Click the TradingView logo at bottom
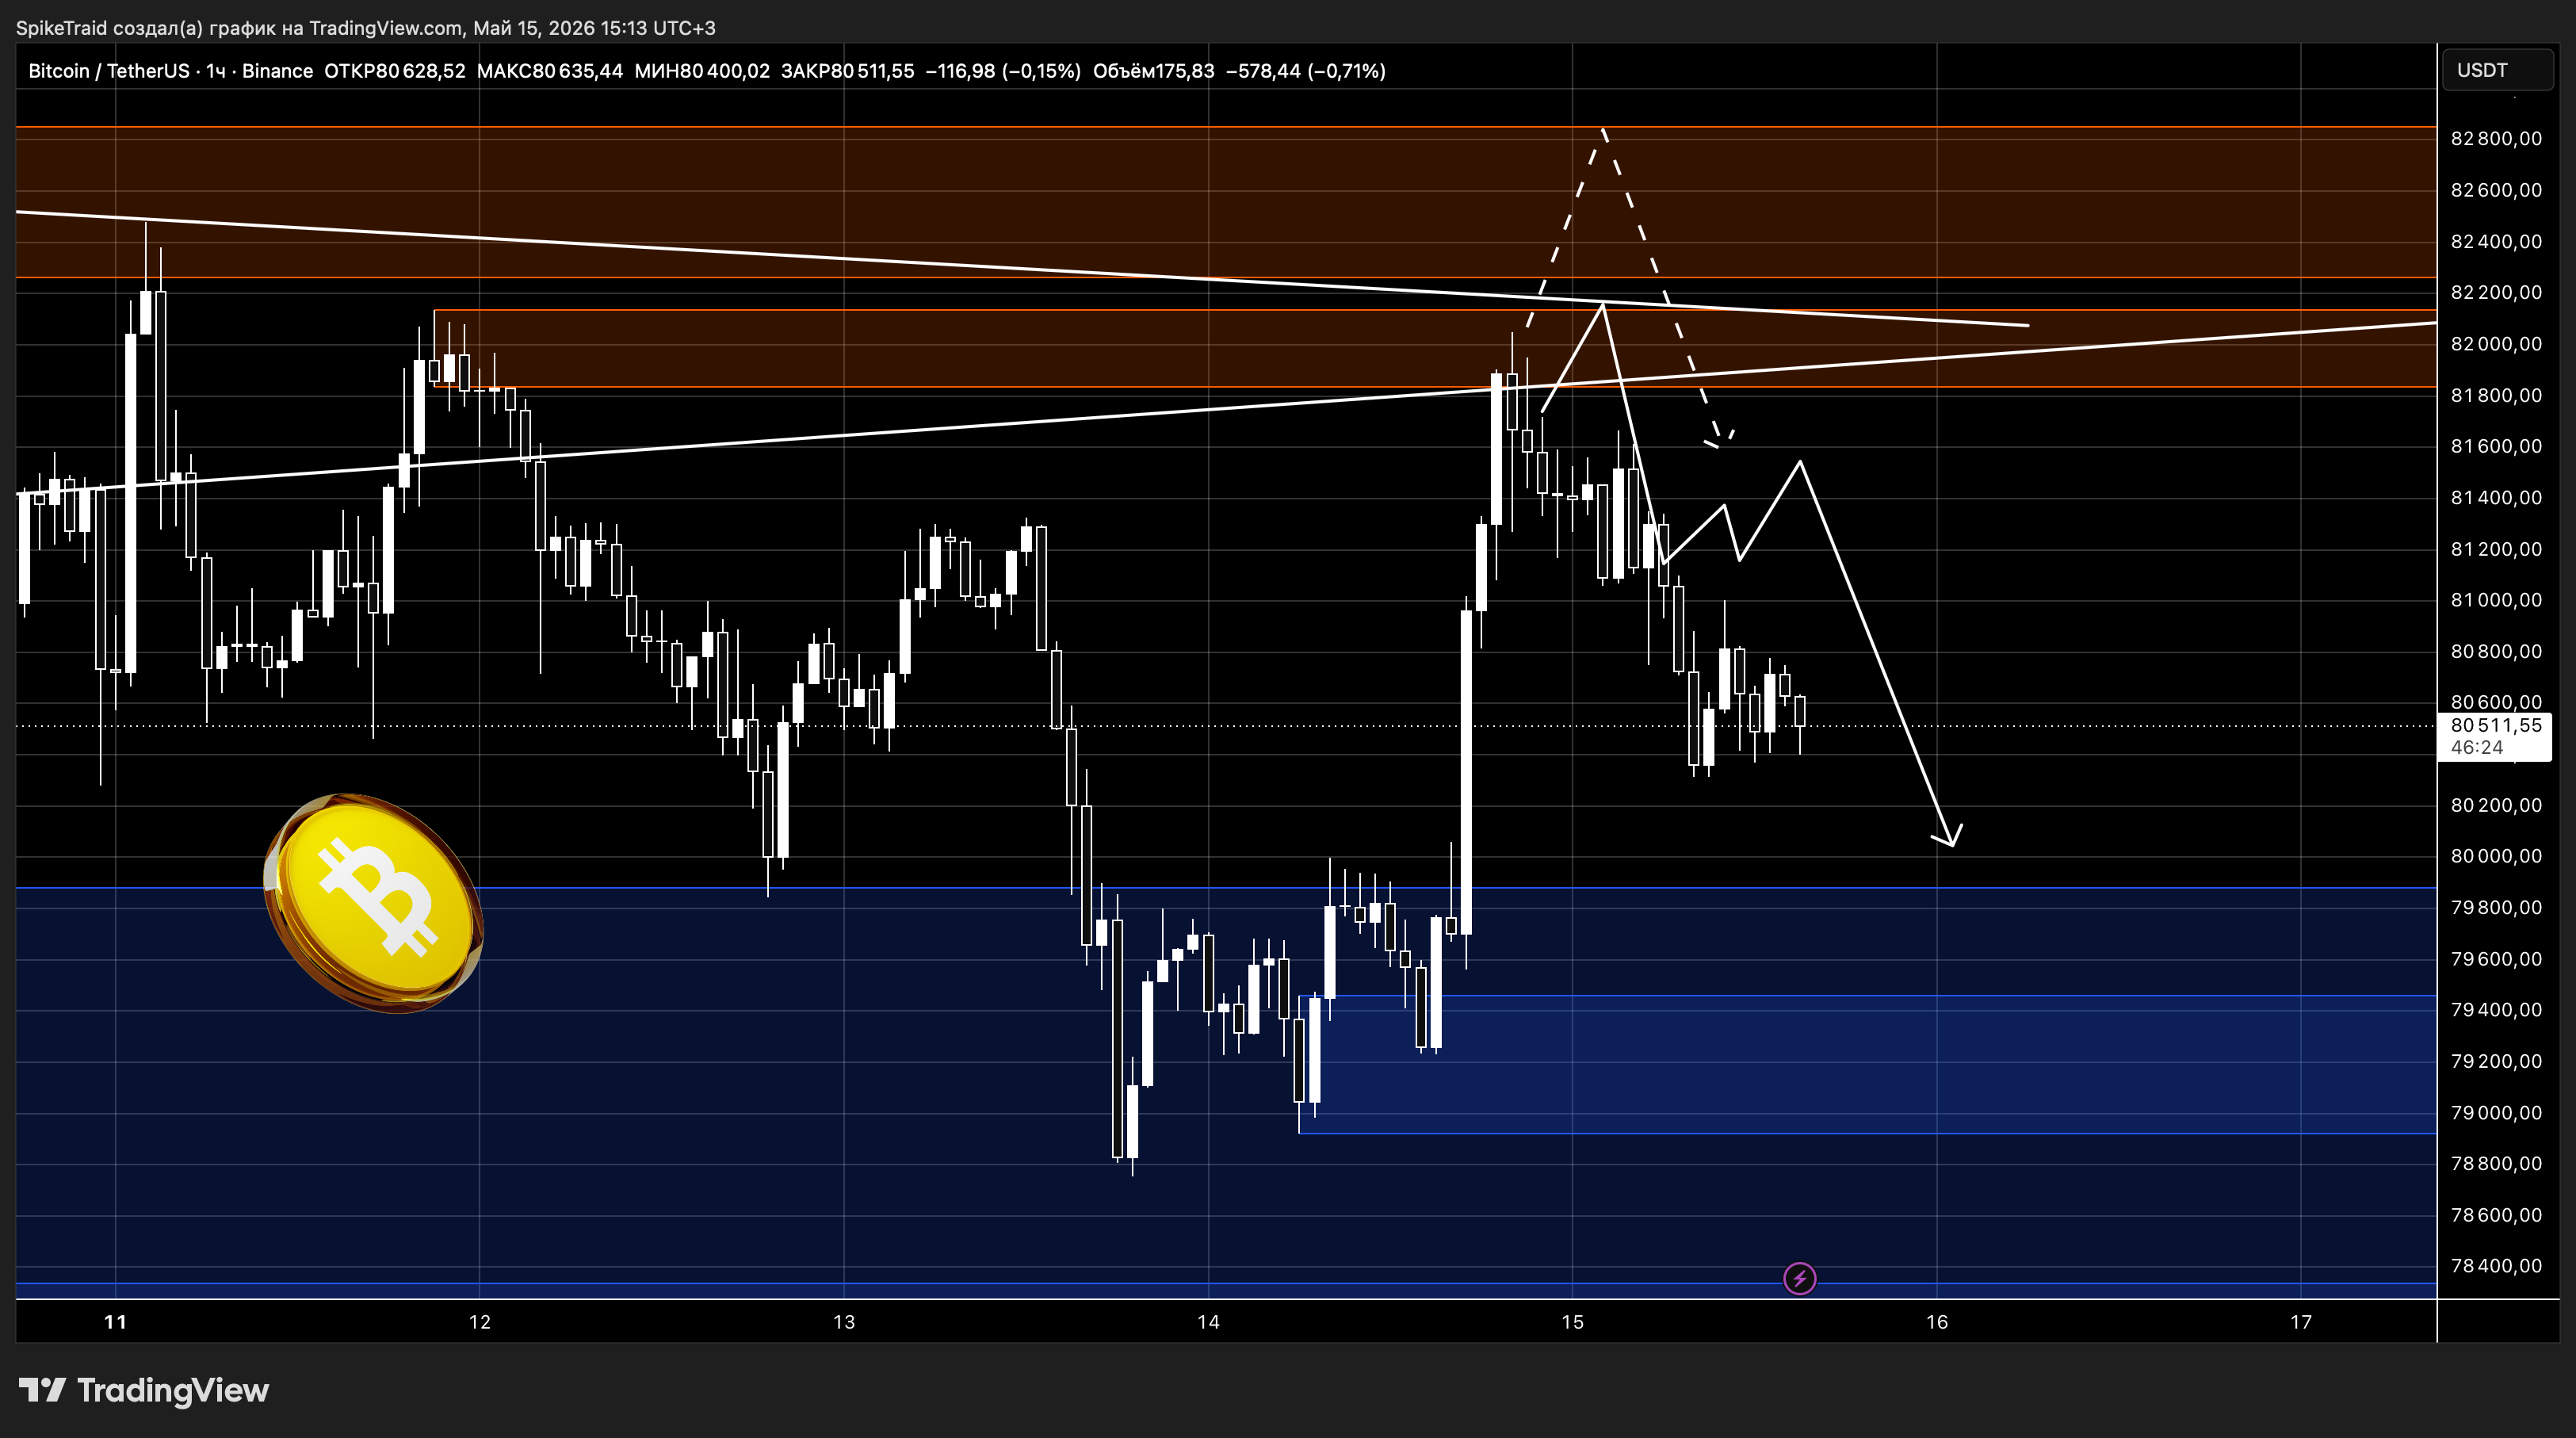Screen dimensions: 2576x1438 point(144,1390)
